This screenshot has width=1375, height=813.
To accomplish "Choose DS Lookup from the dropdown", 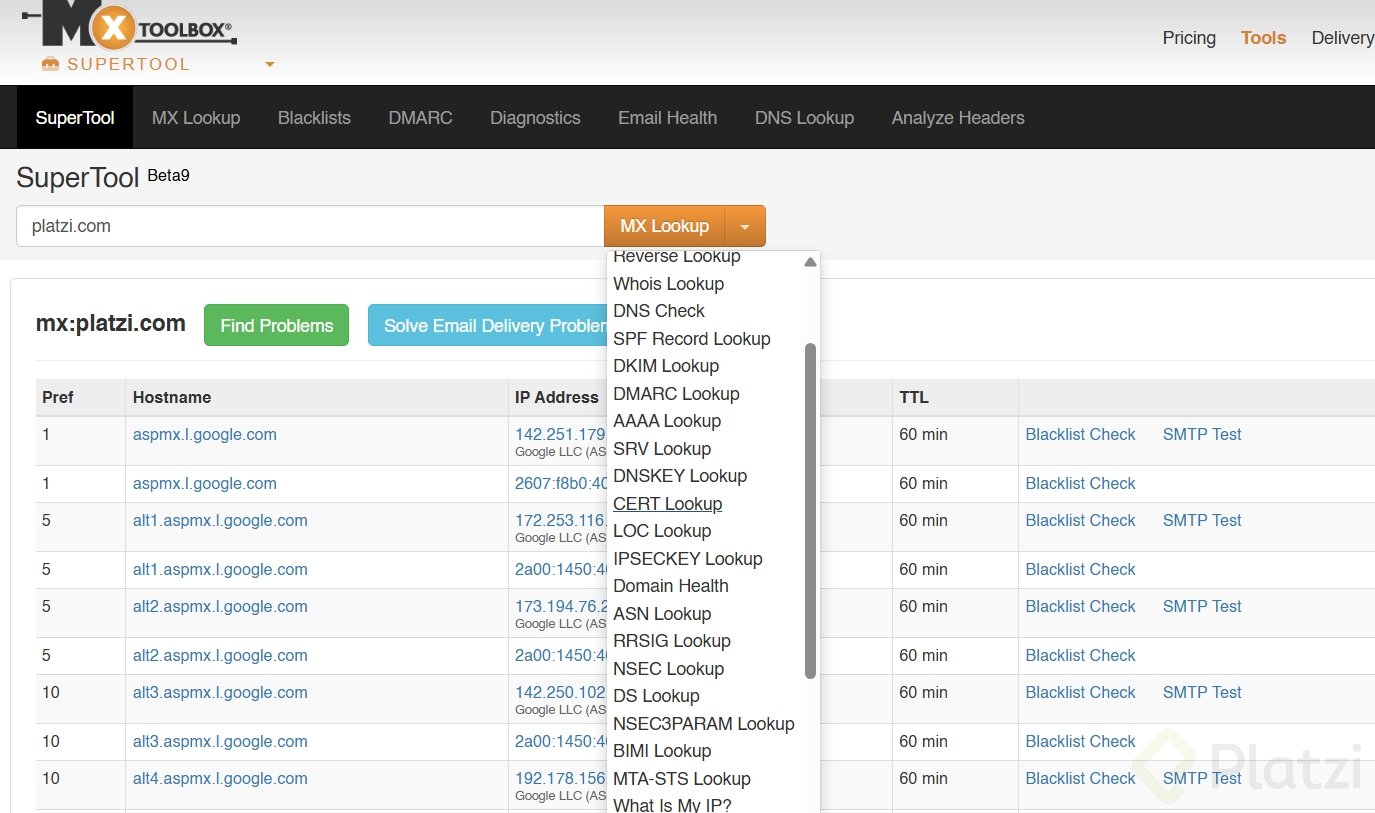I will point(656,696).
